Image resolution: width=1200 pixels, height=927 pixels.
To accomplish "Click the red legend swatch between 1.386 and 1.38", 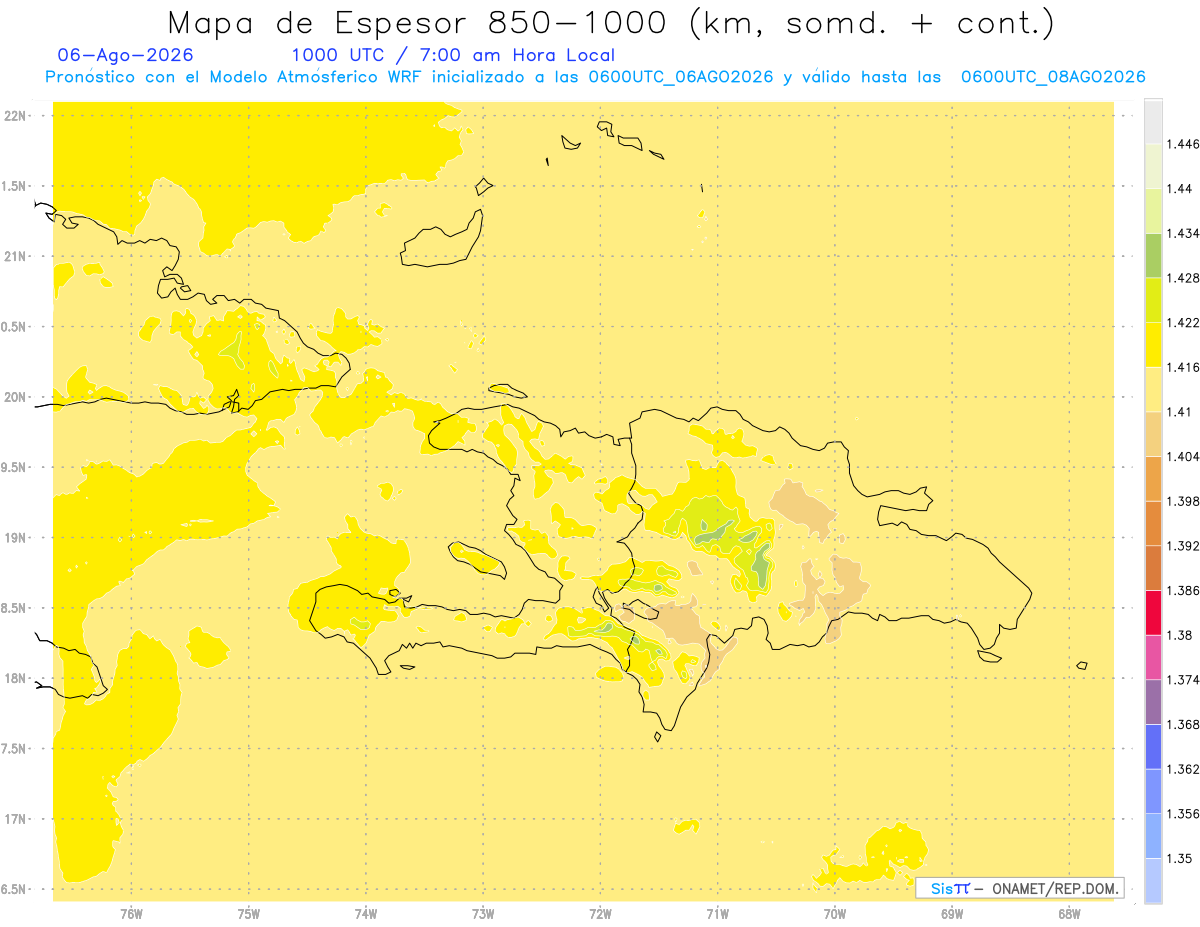I will 1153,612.
